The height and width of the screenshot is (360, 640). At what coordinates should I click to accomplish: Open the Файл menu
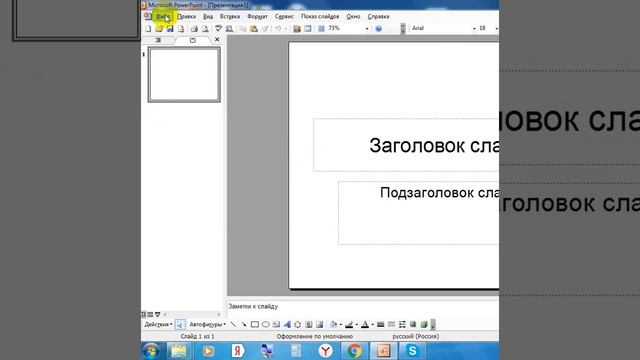click(x=163, y=17)
